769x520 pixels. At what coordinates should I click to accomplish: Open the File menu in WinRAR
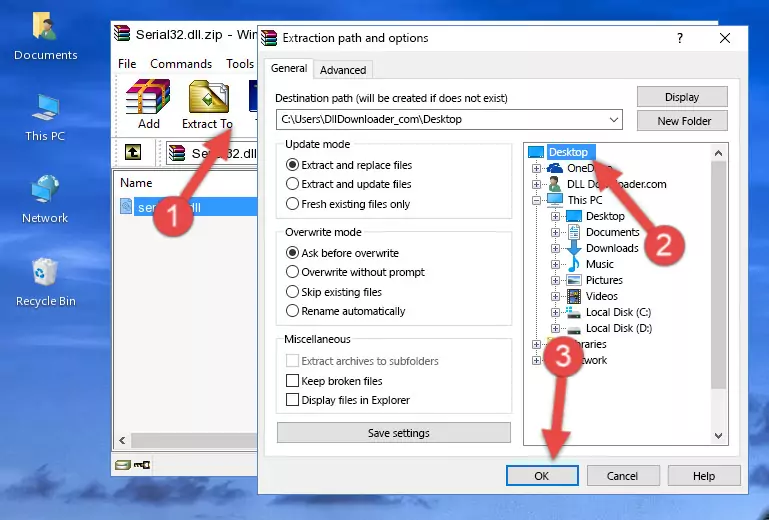coord(127,64)
